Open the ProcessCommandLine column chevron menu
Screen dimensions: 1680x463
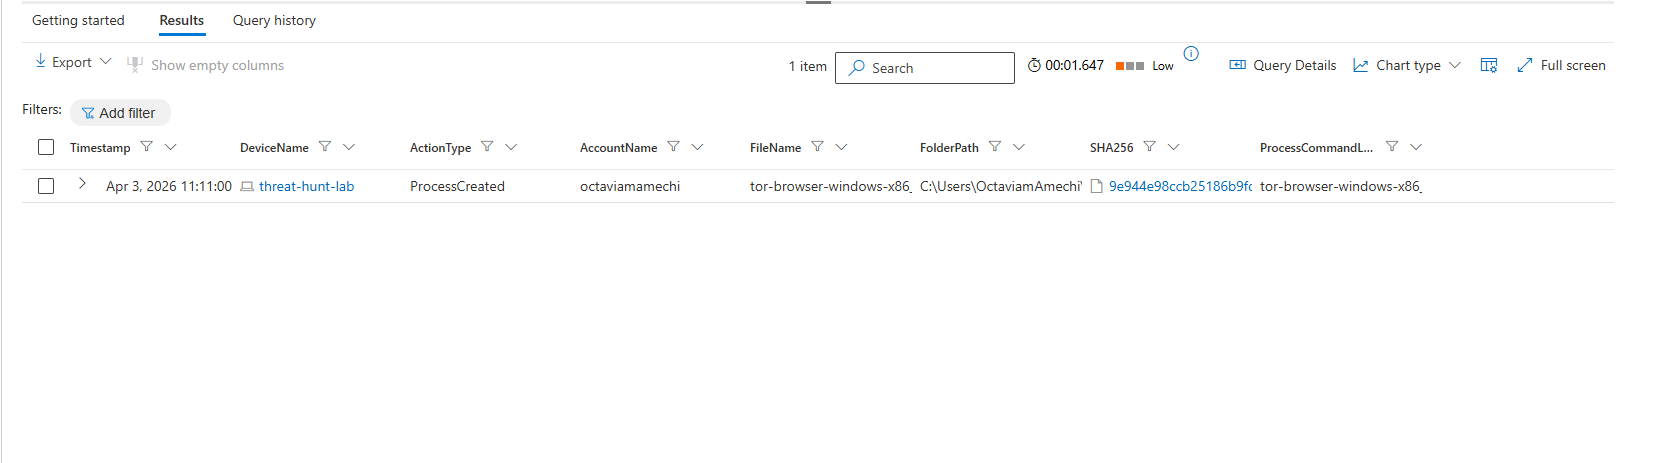1416,146
